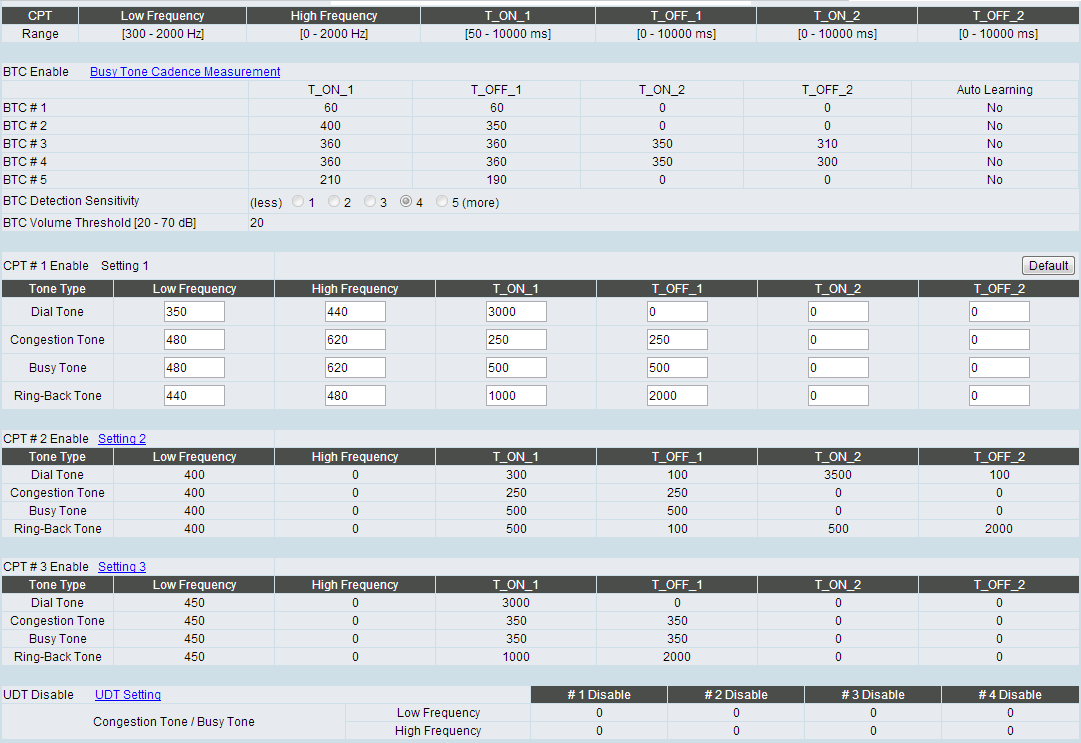Select BTC Detection Sensitivity level 5 (more)
Viewport: 1081px width, 743px height.
pyautogui.click(x=442, y=202)
